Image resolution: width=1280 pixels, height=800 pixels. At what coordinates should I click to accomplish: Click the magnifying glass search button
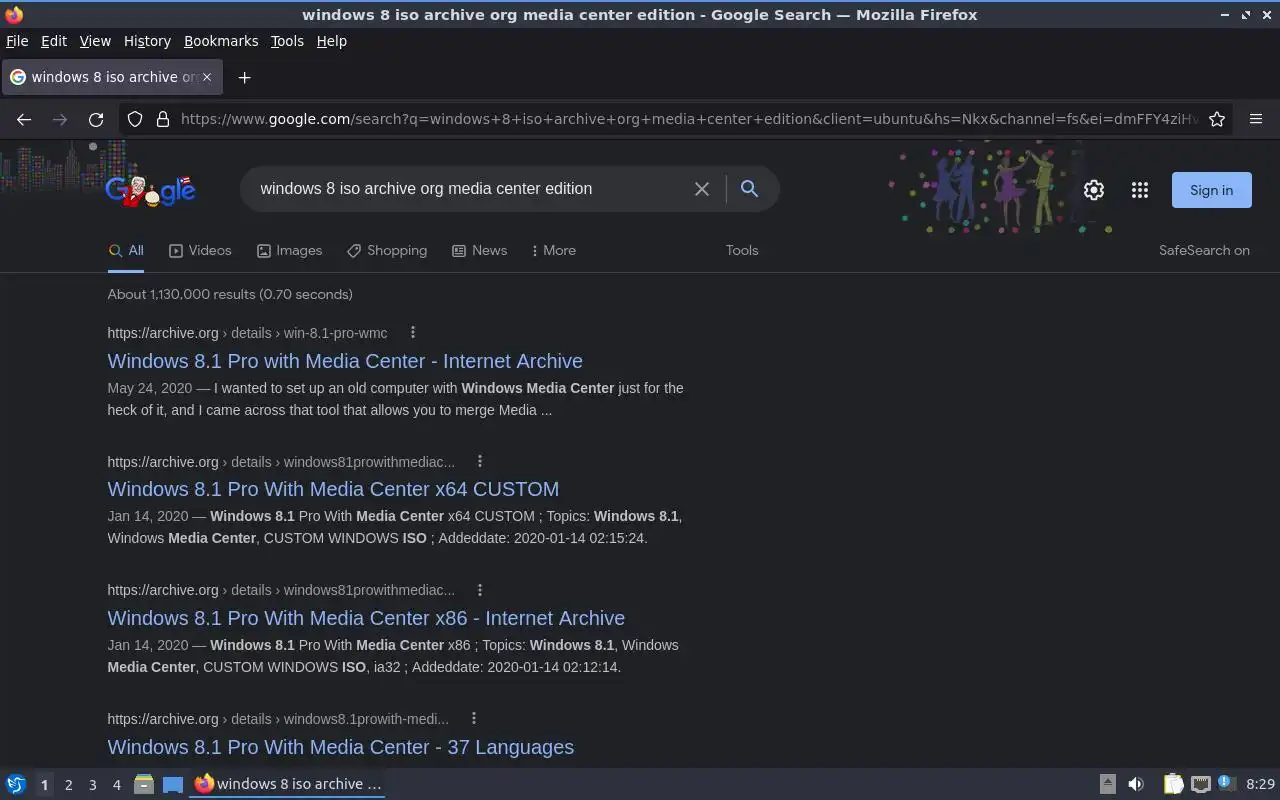(749, 188)
